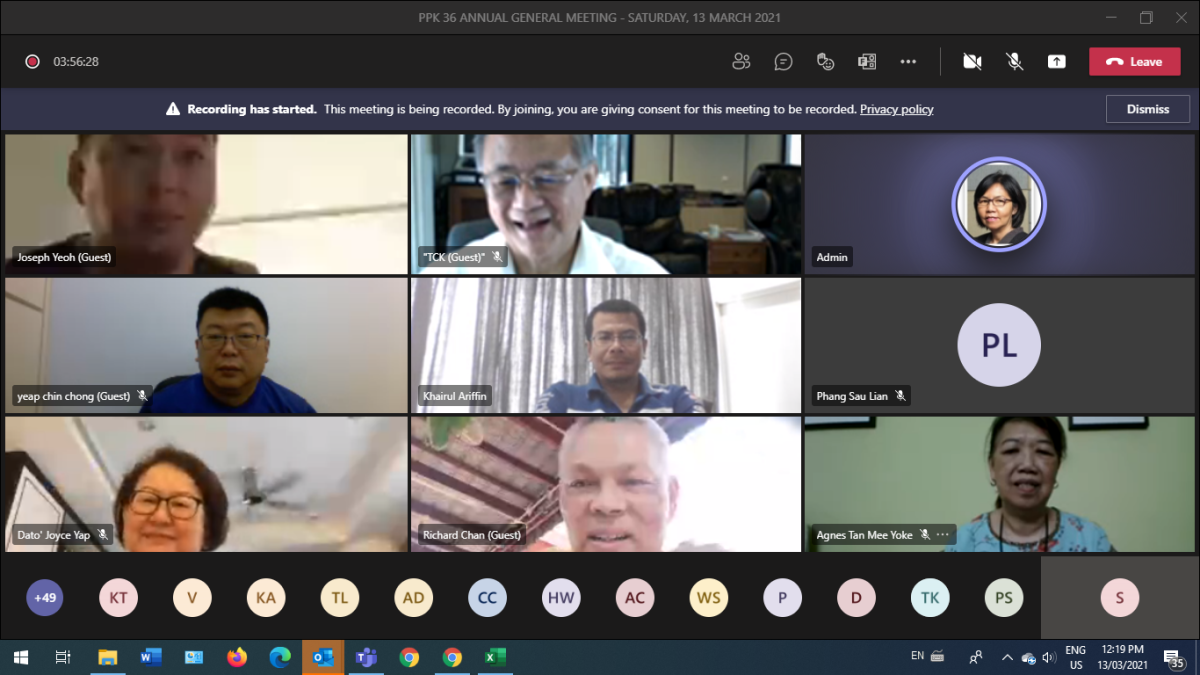The image size is (1200, 675).
Task: Open the notification center with 35 alerts
Action: [x=1174, y=657]
